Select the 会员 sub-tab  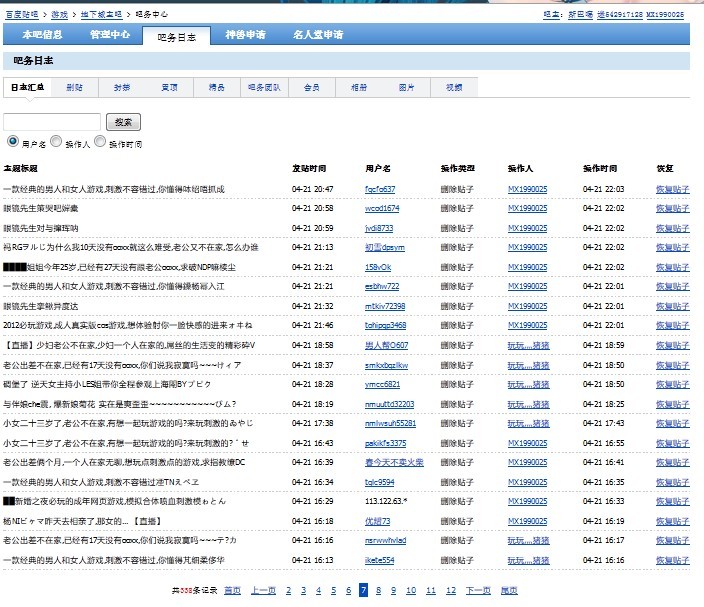(x=312, y=87)
